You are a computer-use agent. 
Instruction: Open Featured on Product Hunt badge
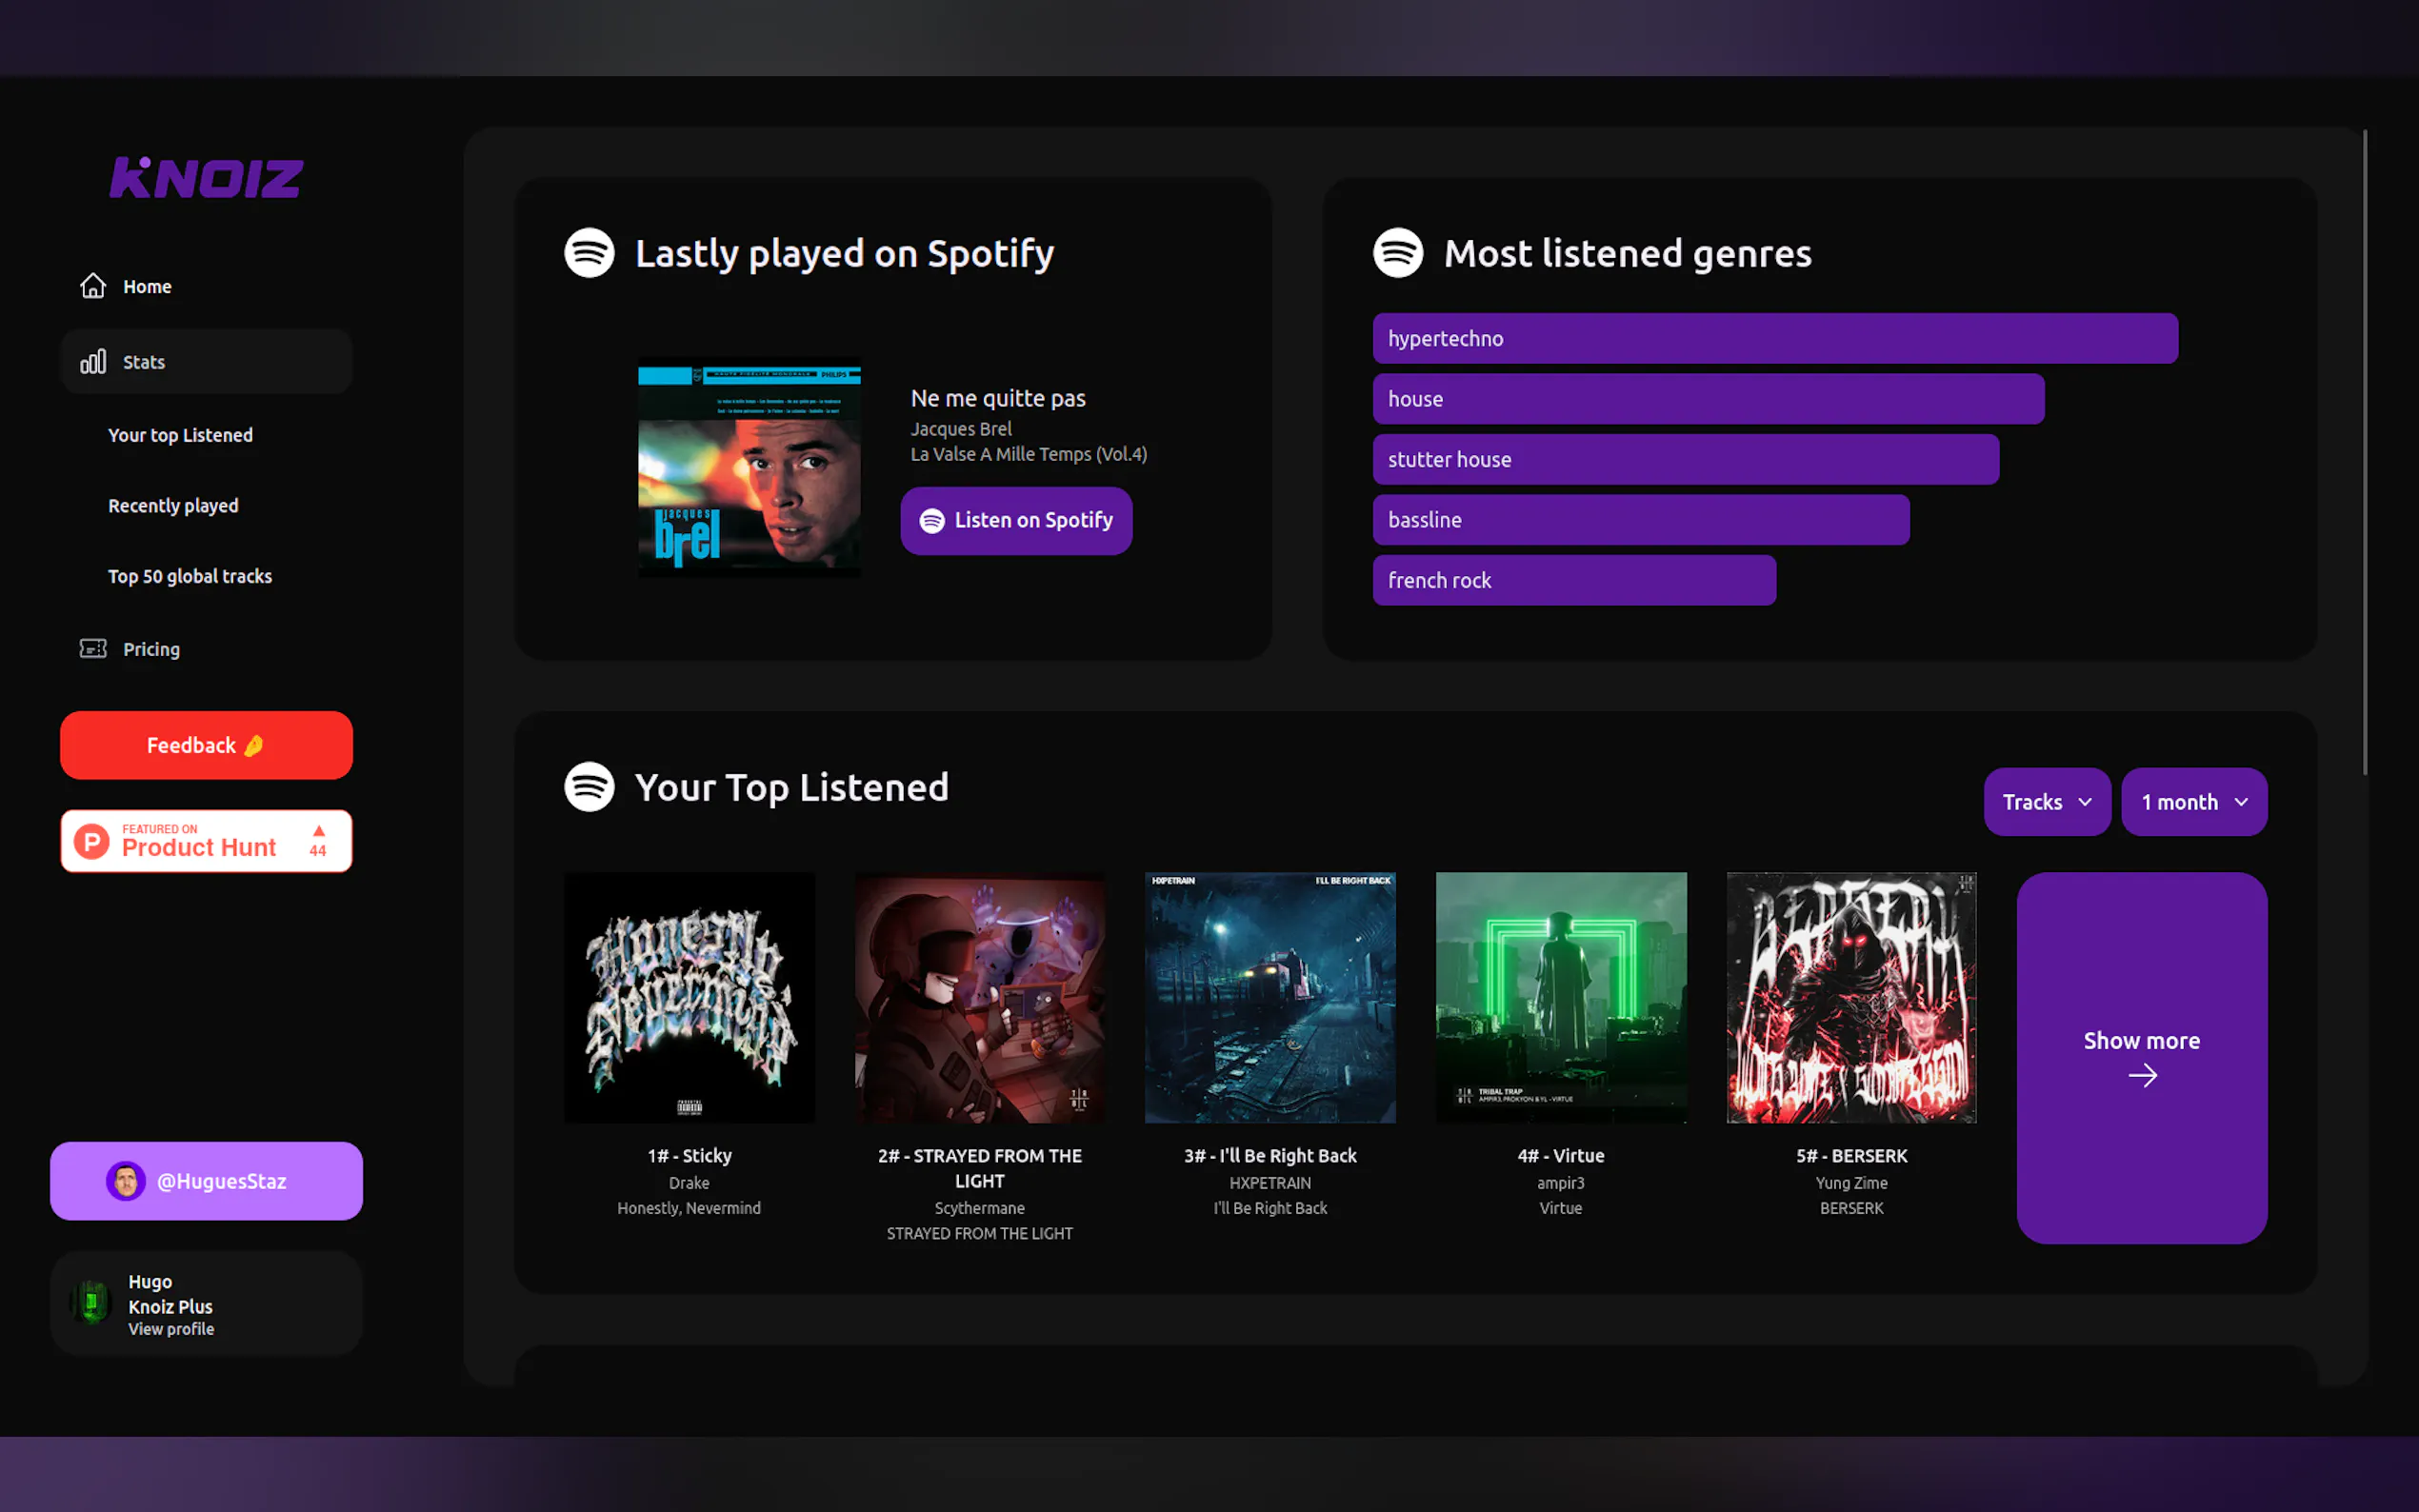[206, 841]
